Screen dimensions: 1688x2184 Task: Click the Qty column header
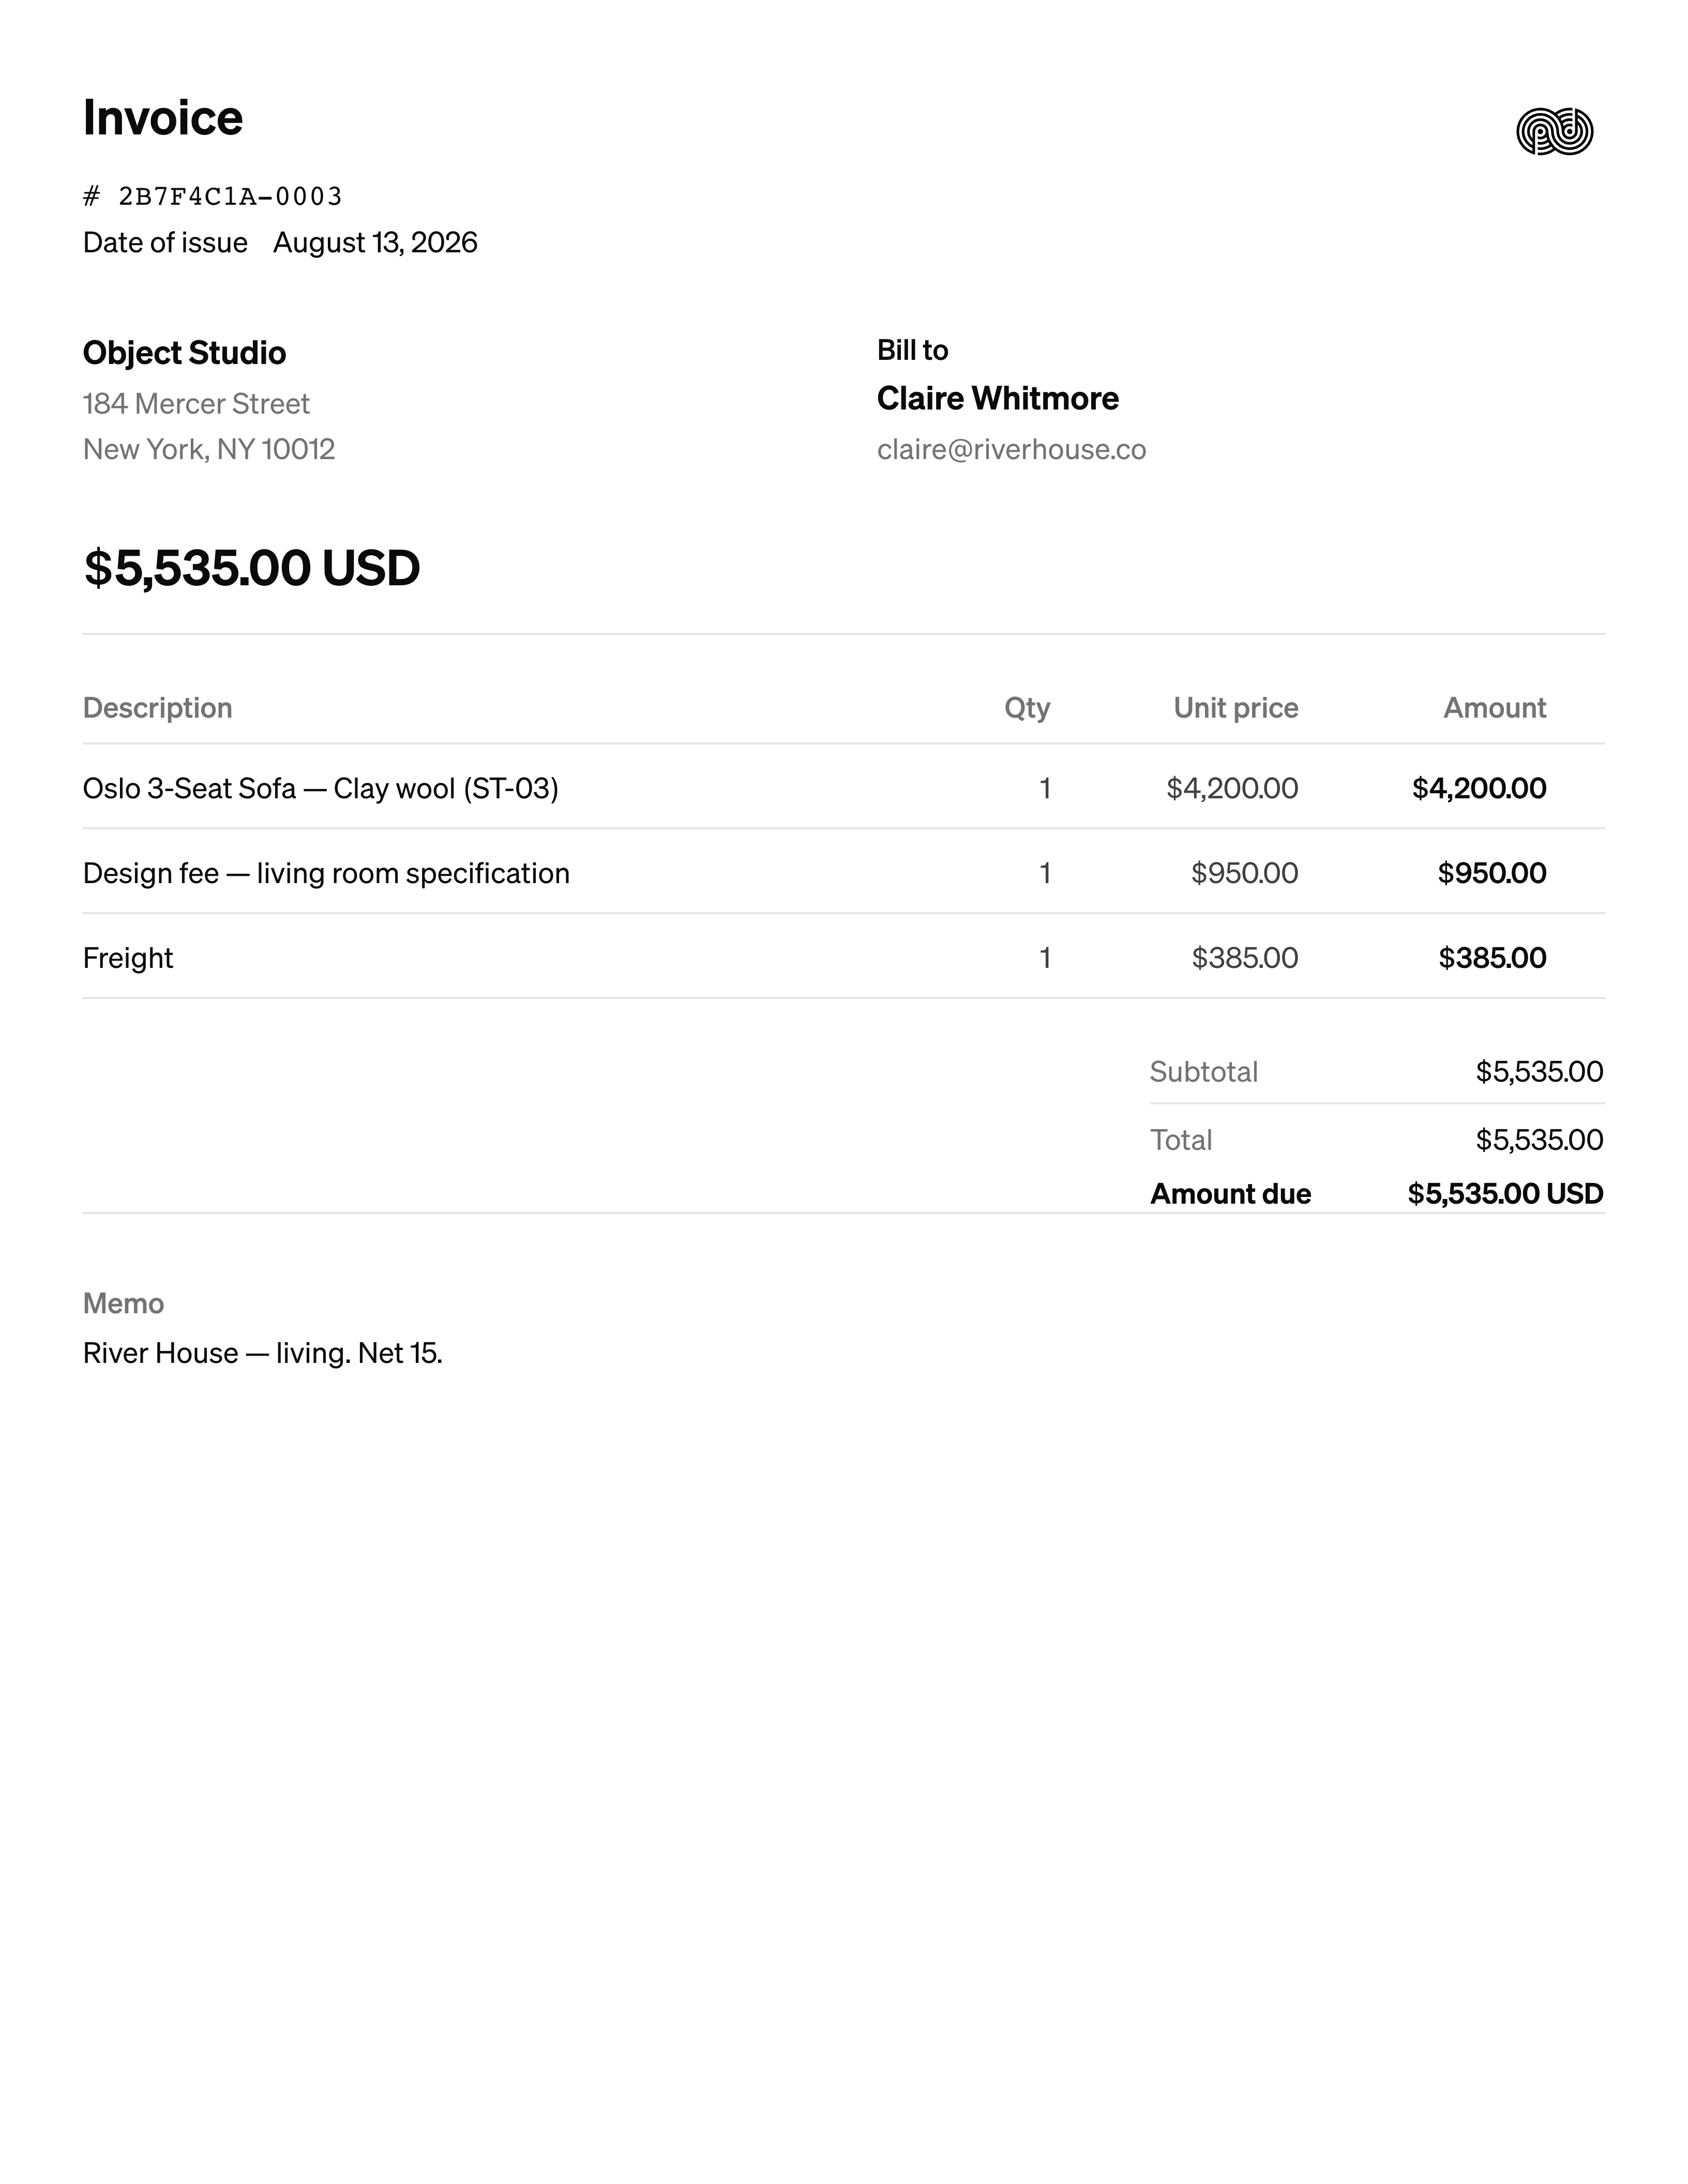pos(1027,708)
